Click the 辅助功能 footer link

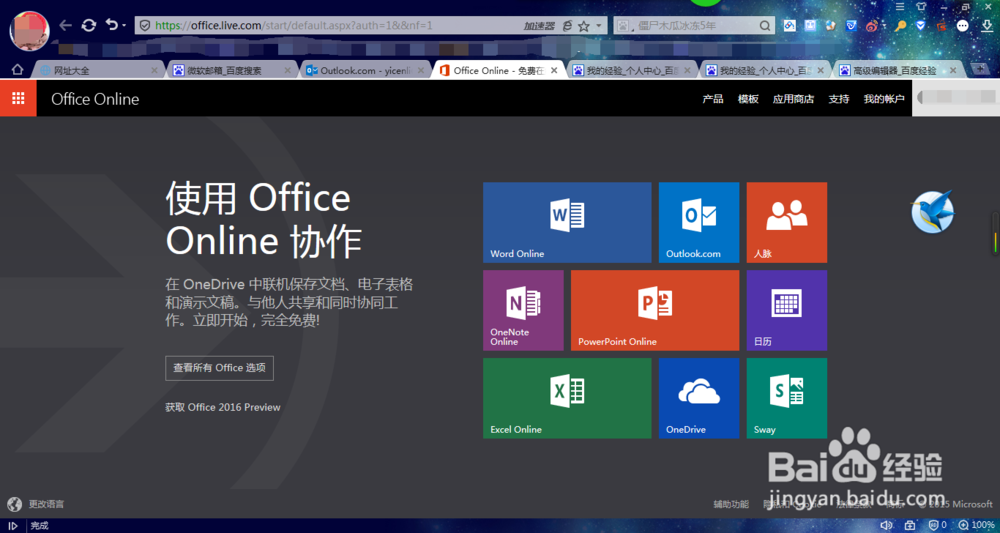click(x=731, y=504)
